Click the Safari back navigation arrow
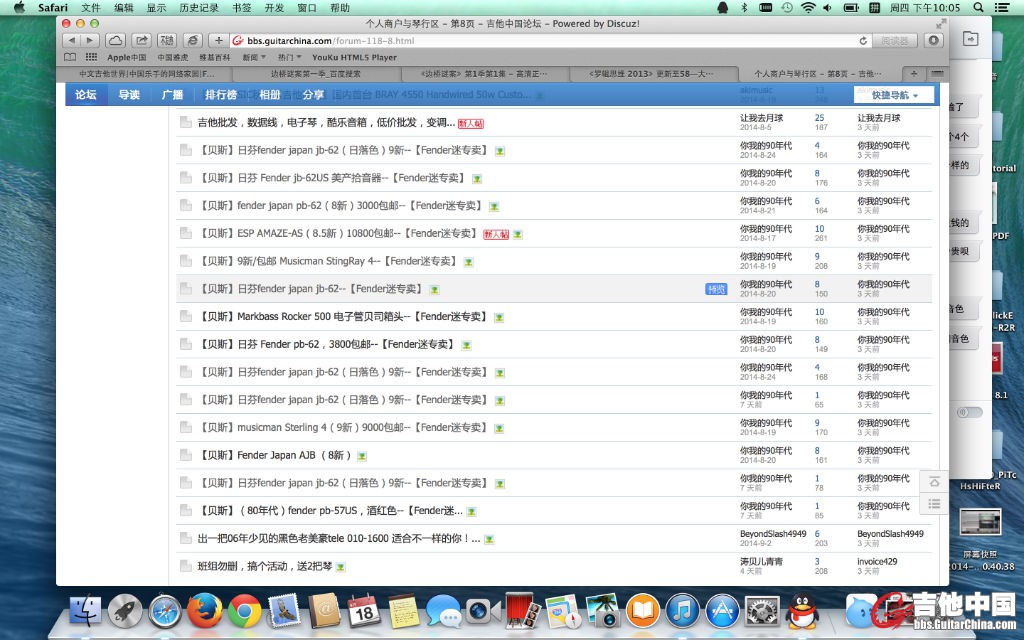The height and width of the screenshot is (640, 1024). click(70, 40)
